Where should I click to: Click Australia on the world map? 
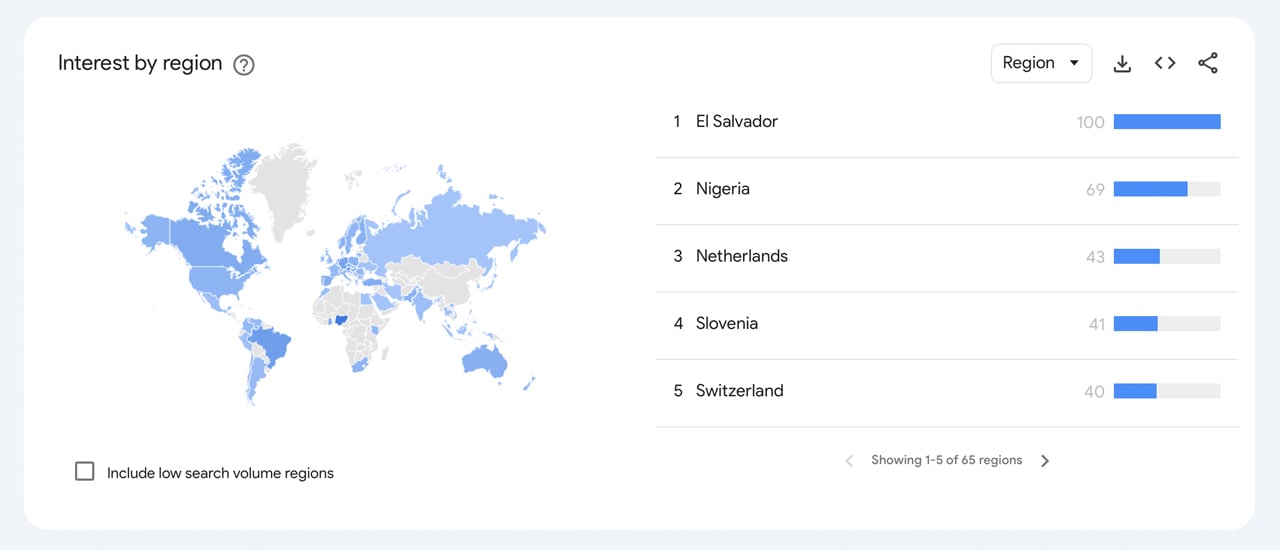[x=484, y=362]
